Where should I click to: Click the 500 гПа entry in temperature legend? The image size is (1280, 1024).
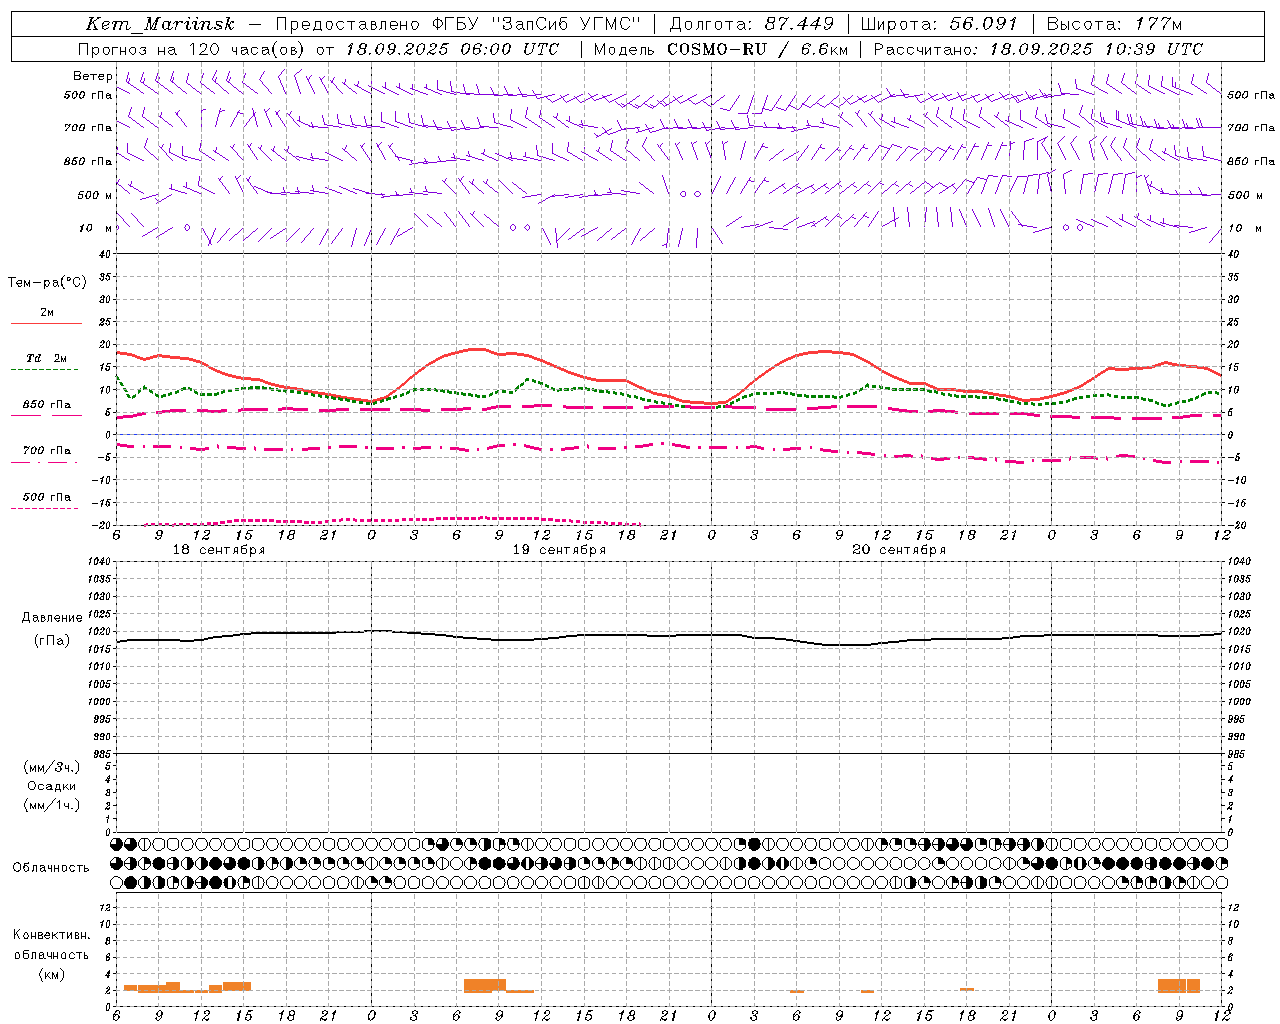click(47, 496)
